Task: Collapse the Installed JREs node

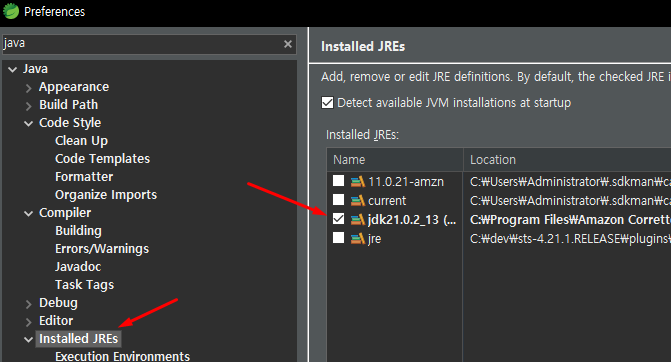Action: [29, 340]
